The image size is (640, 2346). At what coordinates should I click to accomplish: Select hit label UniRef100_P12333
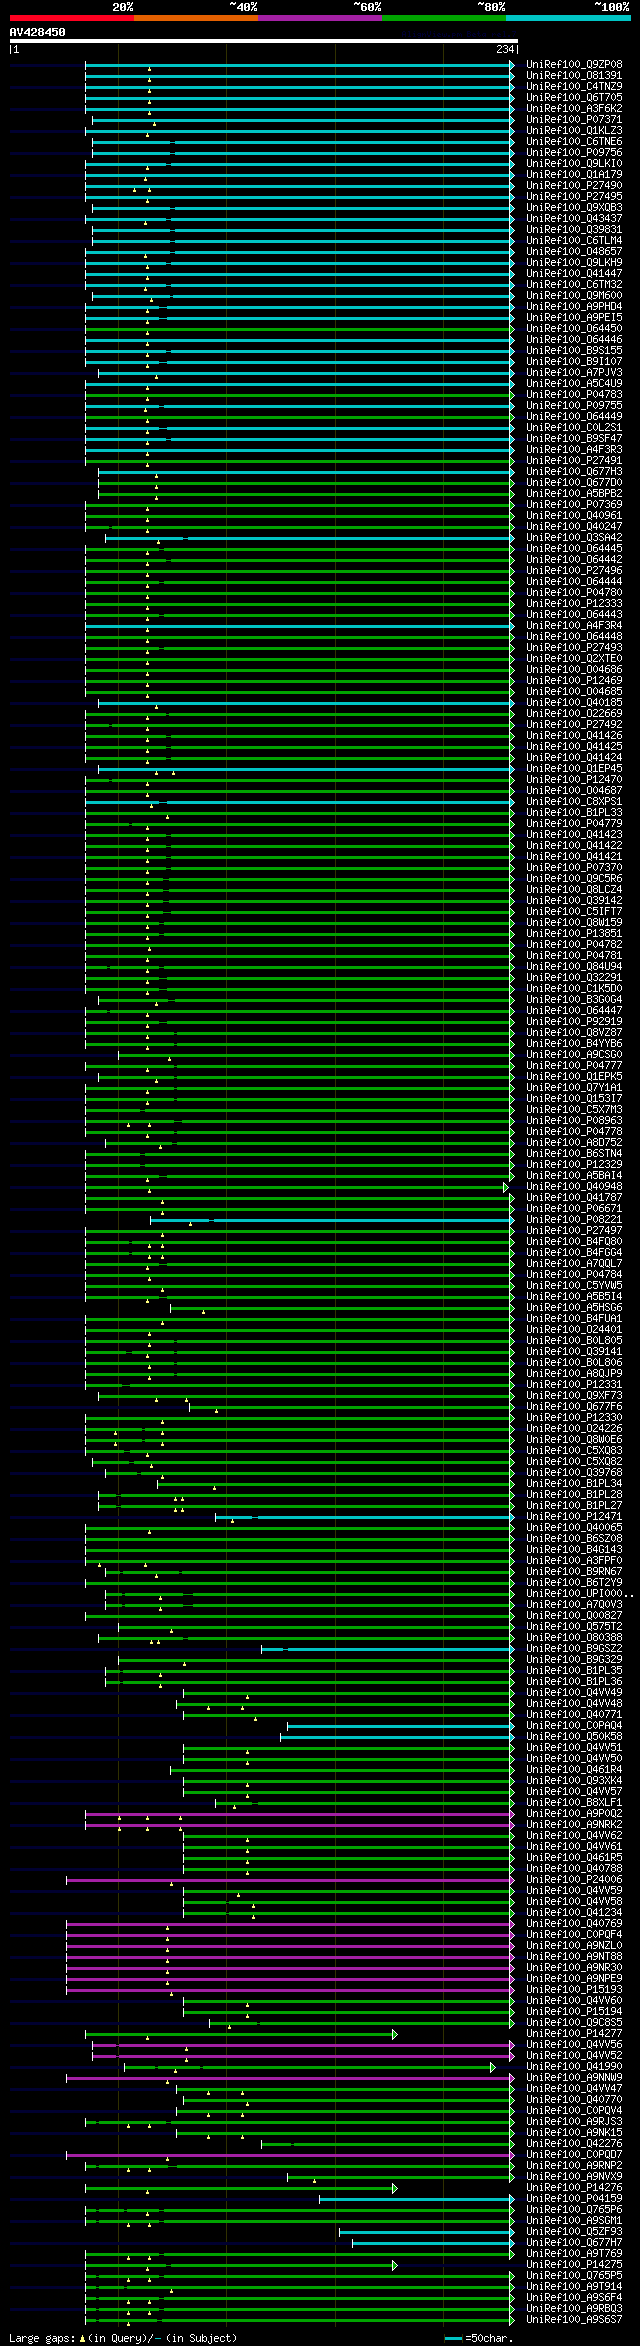(x=574, y=604)
